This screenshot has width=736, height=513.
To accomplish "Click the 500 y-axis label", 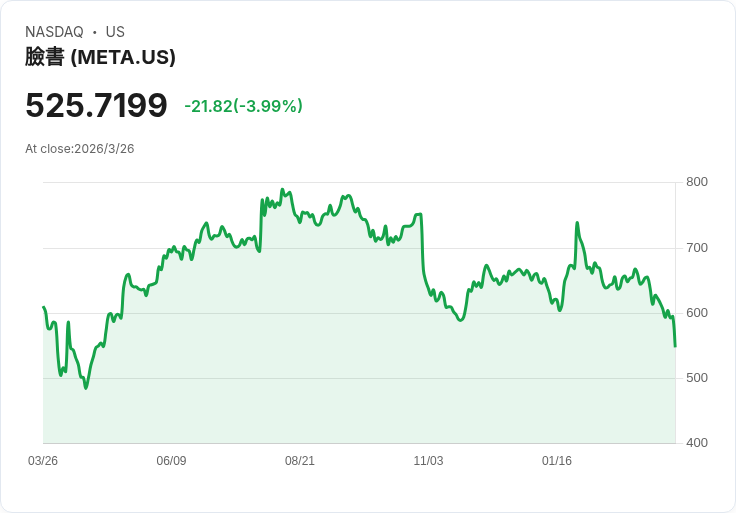I will point(696,378).
